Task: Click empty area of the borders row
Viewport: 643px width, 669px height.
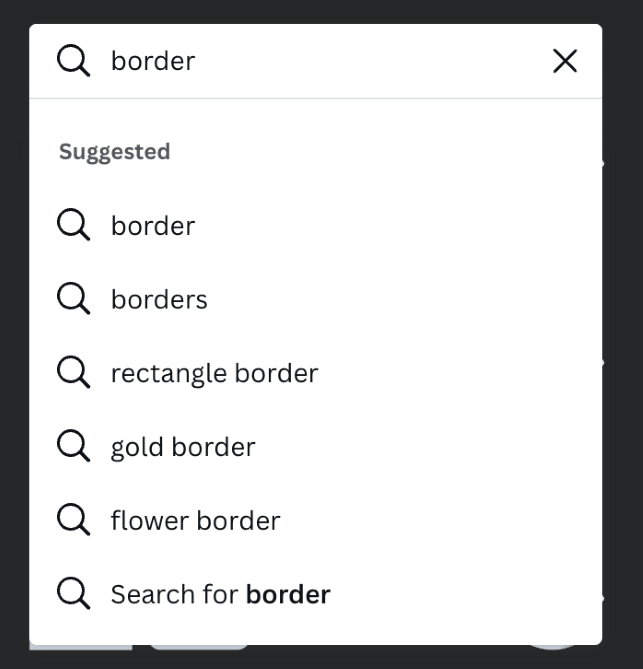Action: click(x=401, y=299)
